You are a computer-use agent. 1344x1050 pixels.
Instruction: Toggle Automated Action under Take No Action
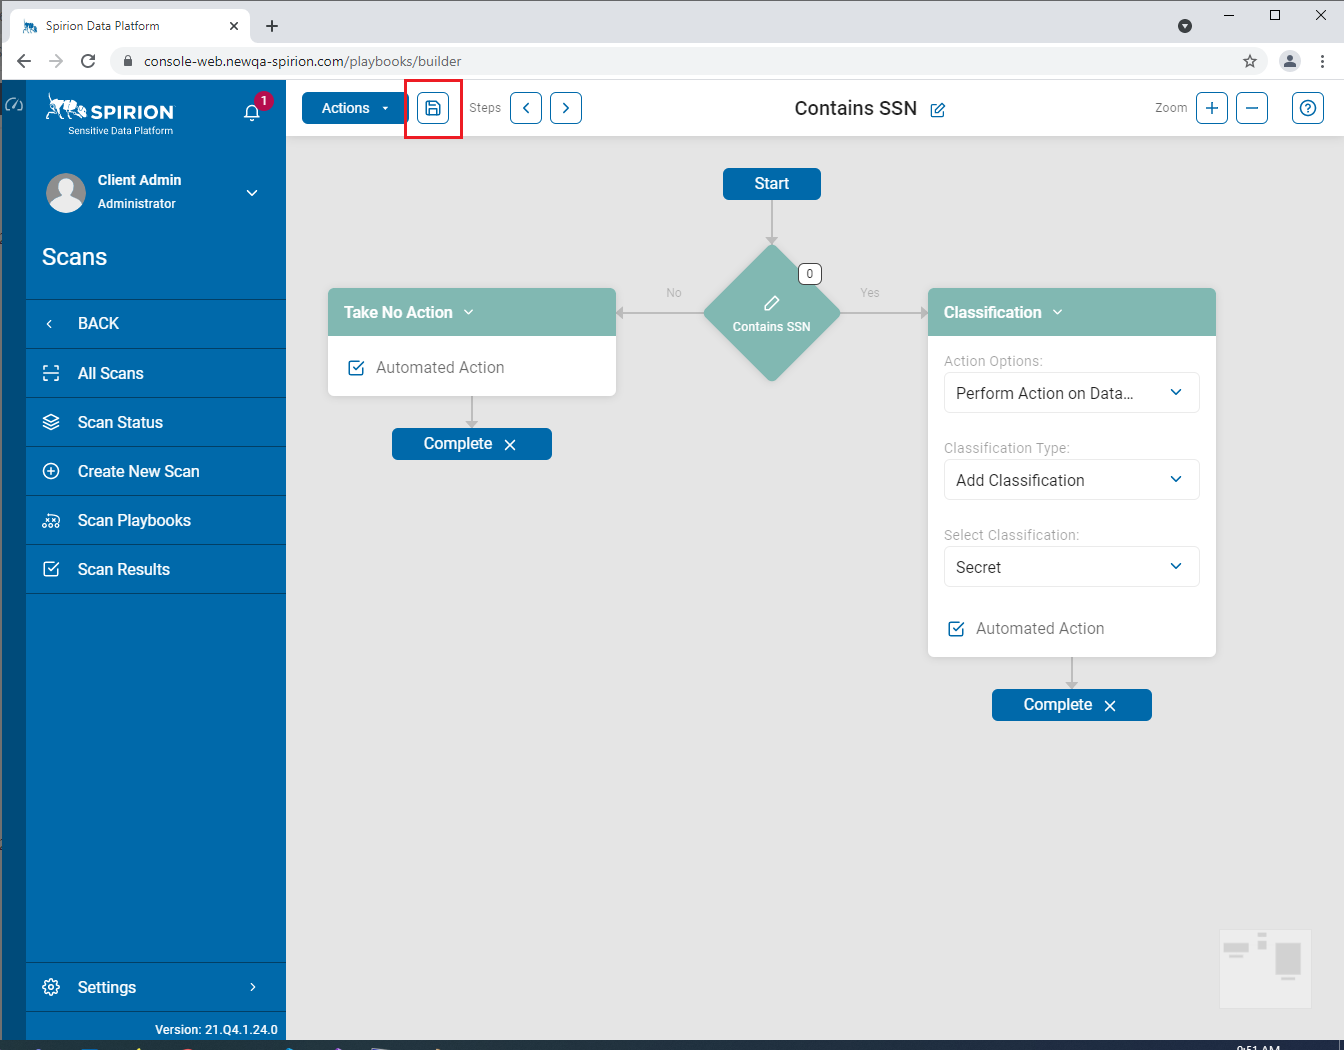click(x=356, y=368)
